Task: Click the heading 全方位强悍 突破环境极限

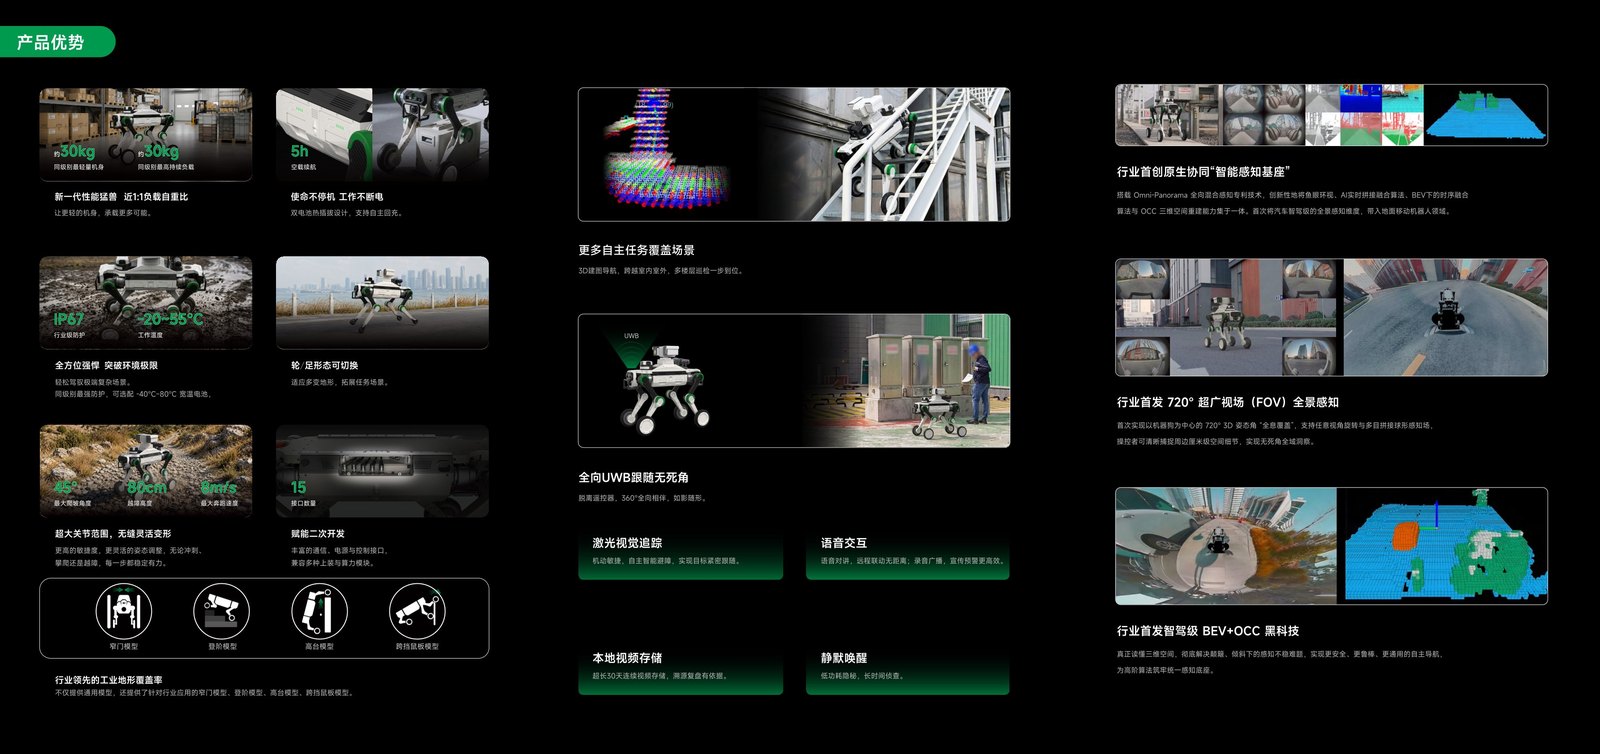Action: tap(106, 366)
